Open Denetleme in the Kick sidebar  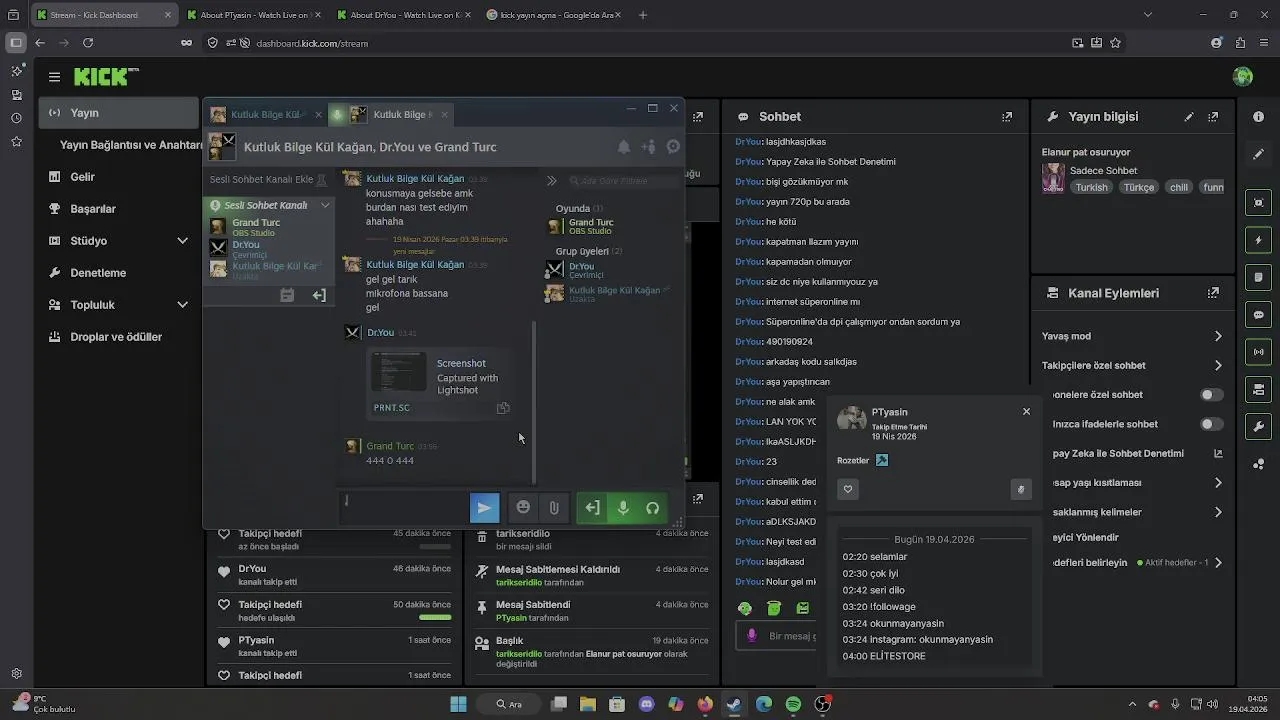(120, 273)
